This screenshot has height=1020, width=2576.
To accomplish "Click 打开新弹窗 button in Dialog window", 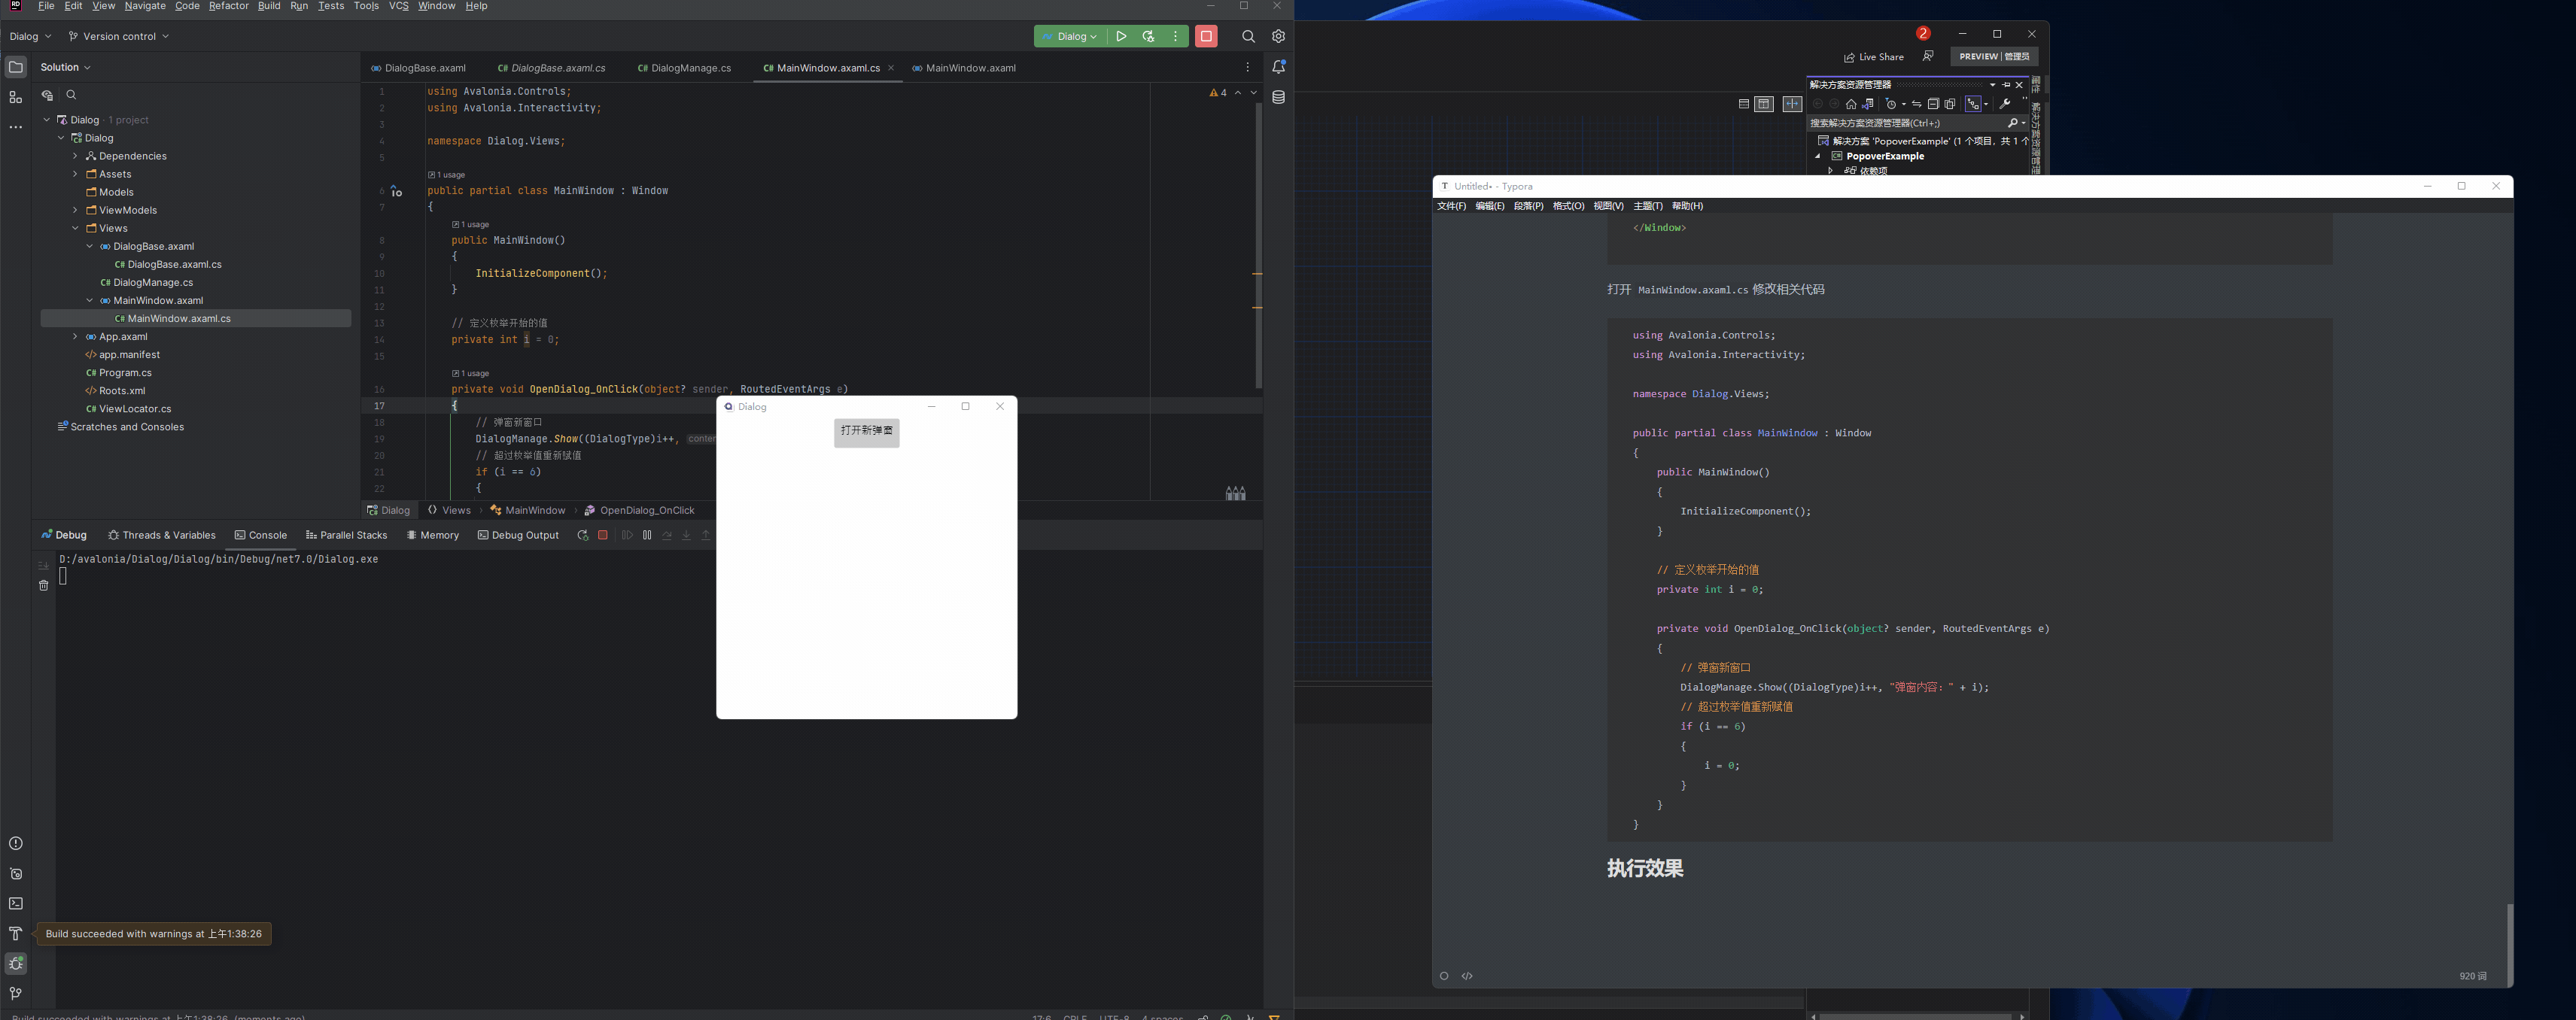I will pyautogui.click(x=866, y=431).
